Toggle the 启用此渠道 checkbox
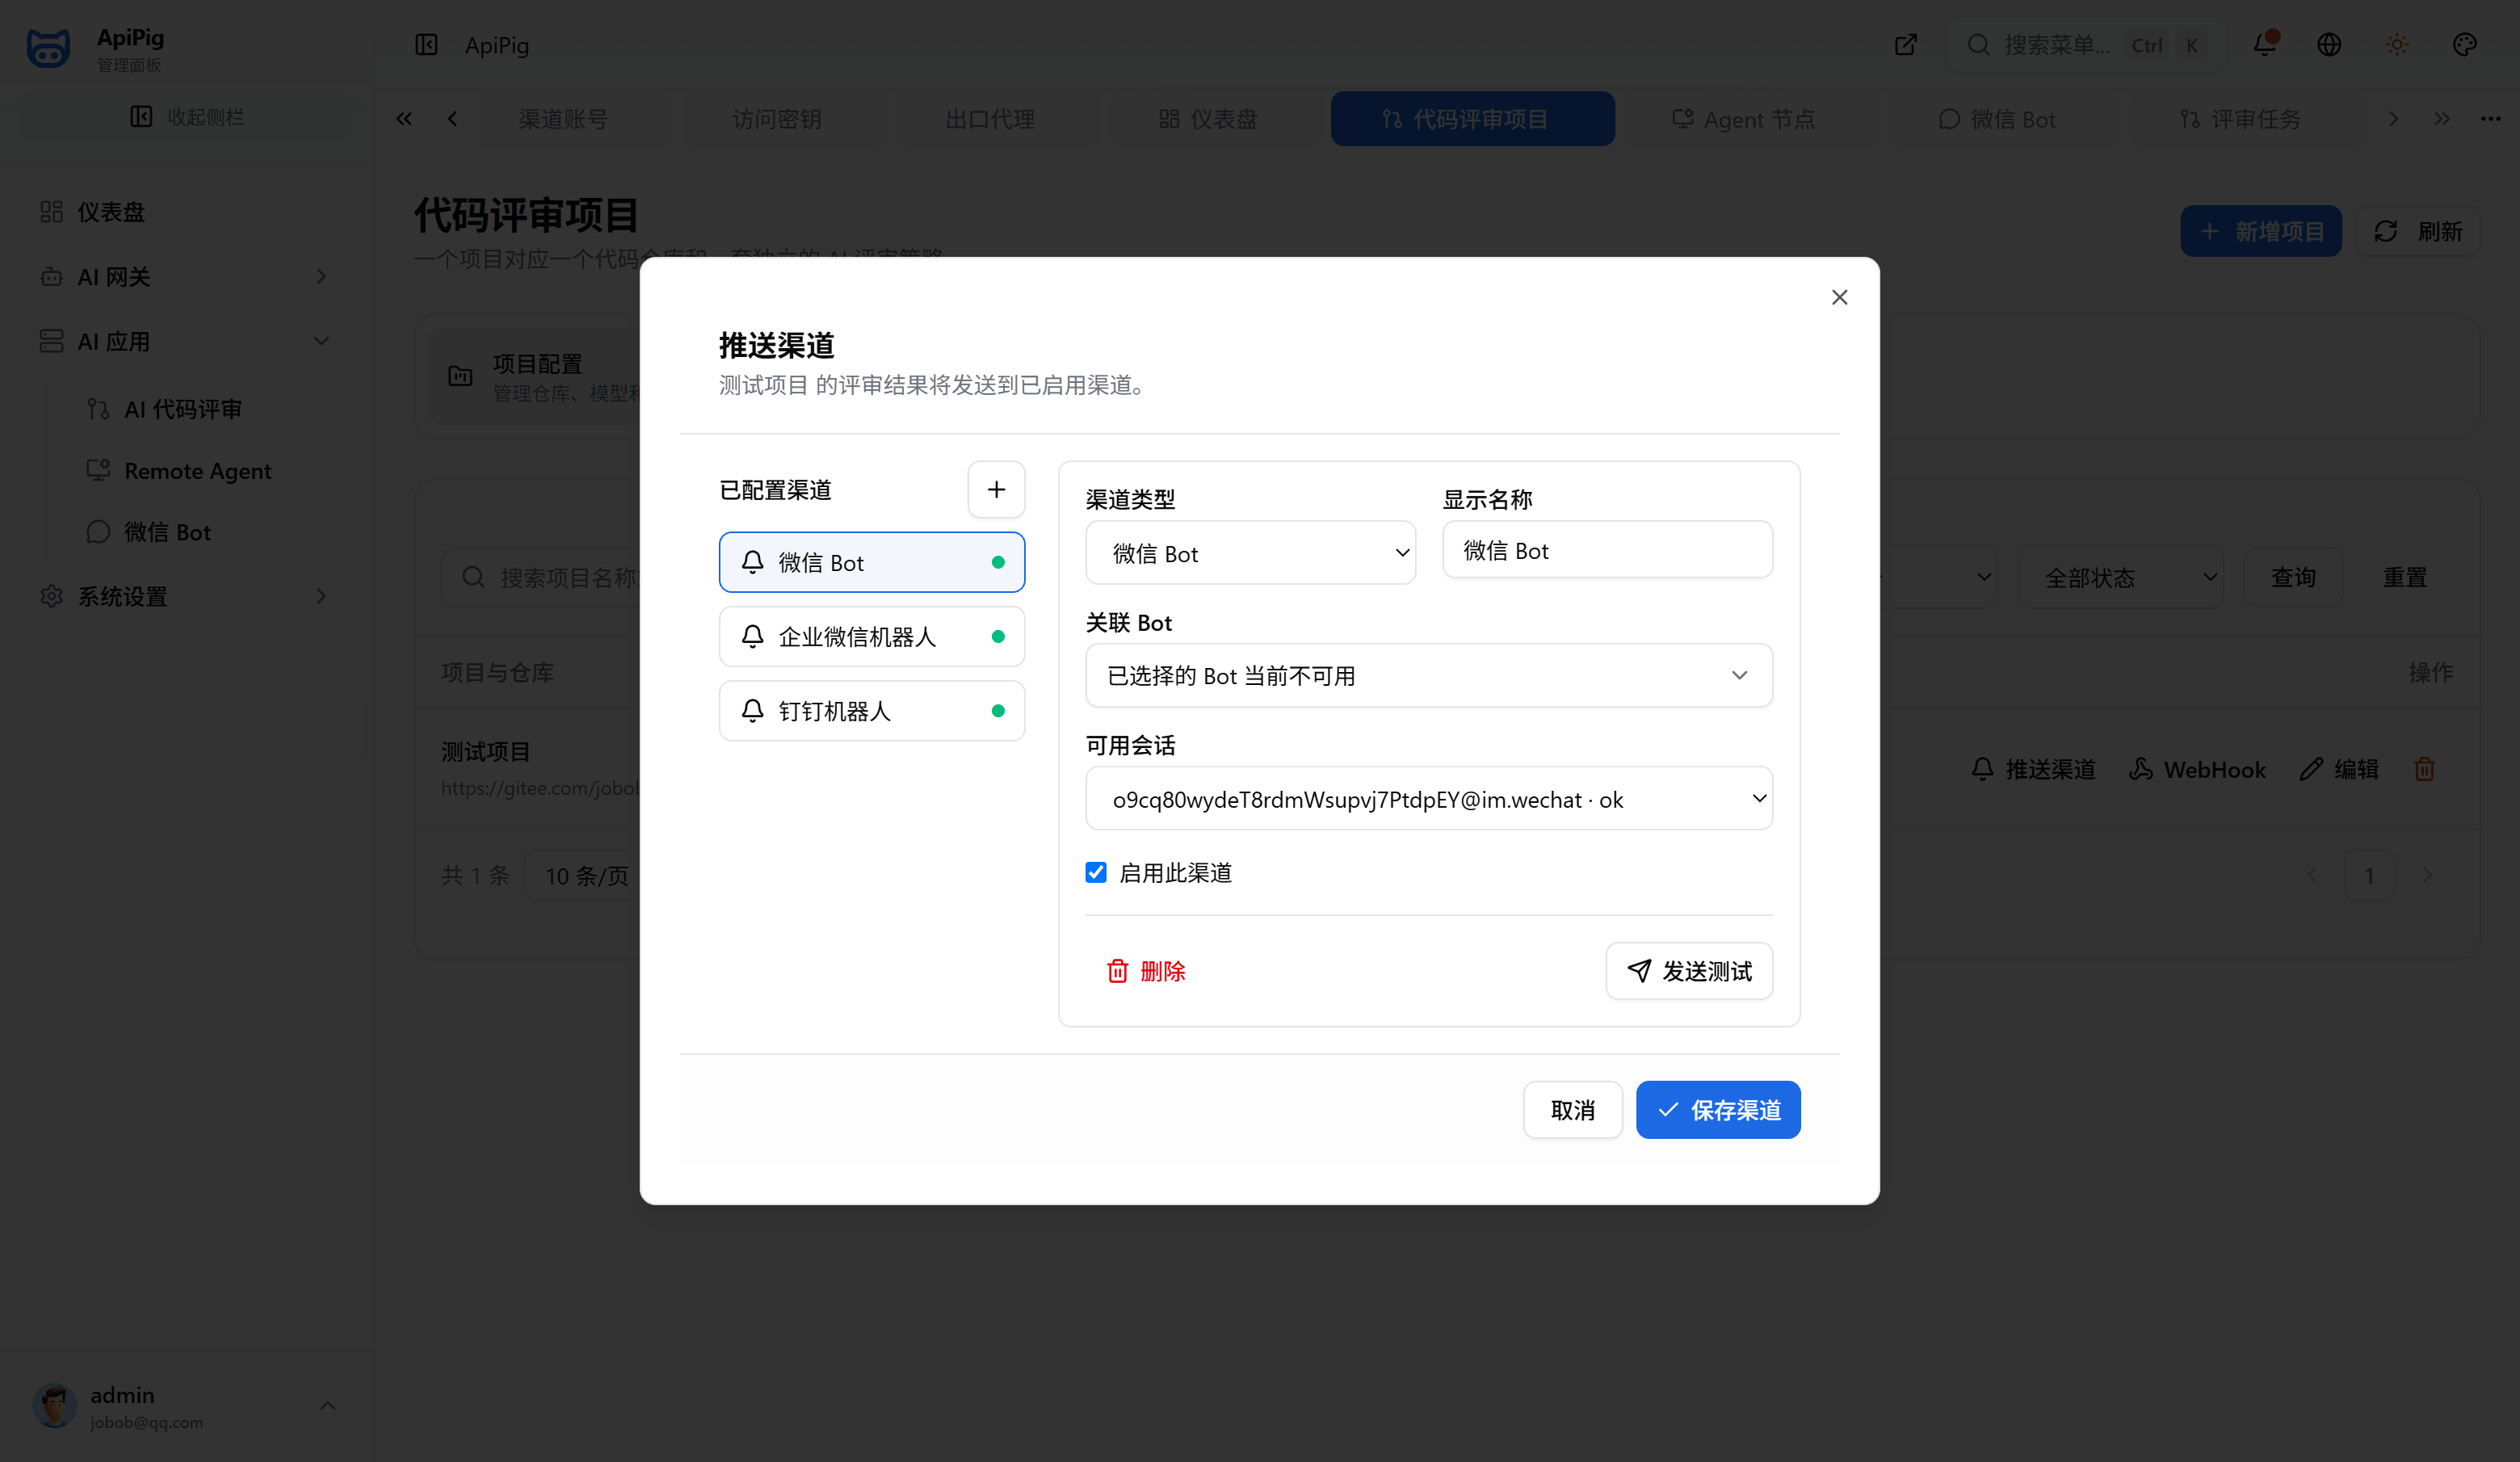 coord(1096,872)
